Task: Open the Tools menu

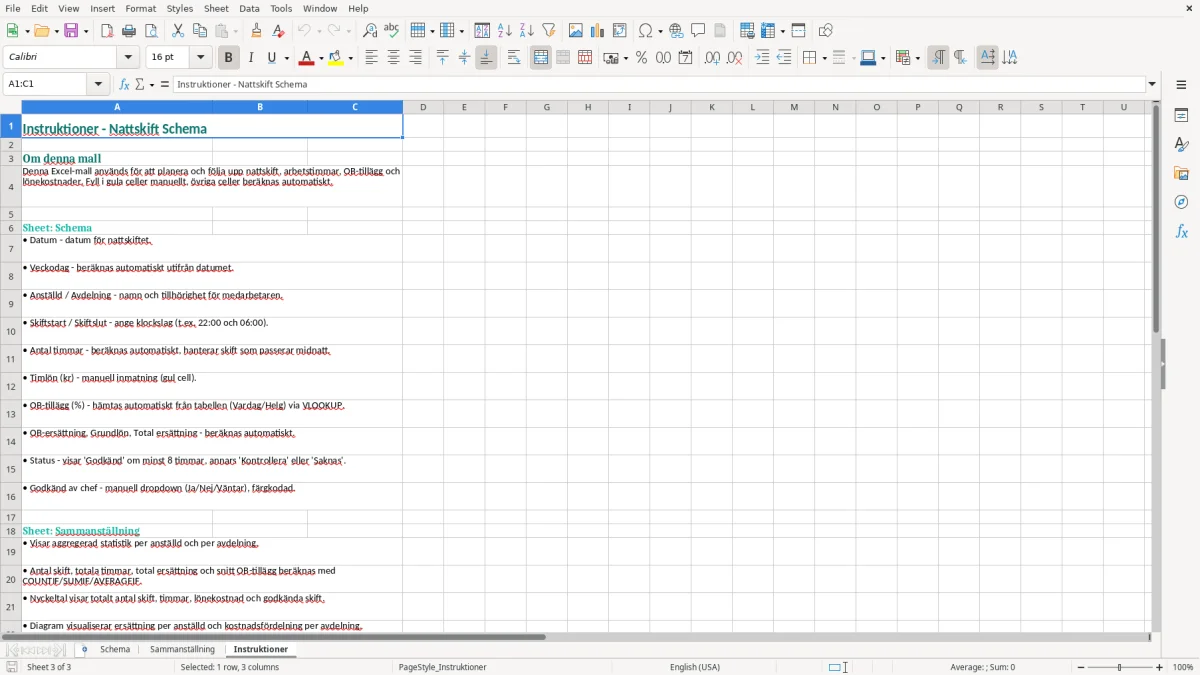Action: coord(281,8)
